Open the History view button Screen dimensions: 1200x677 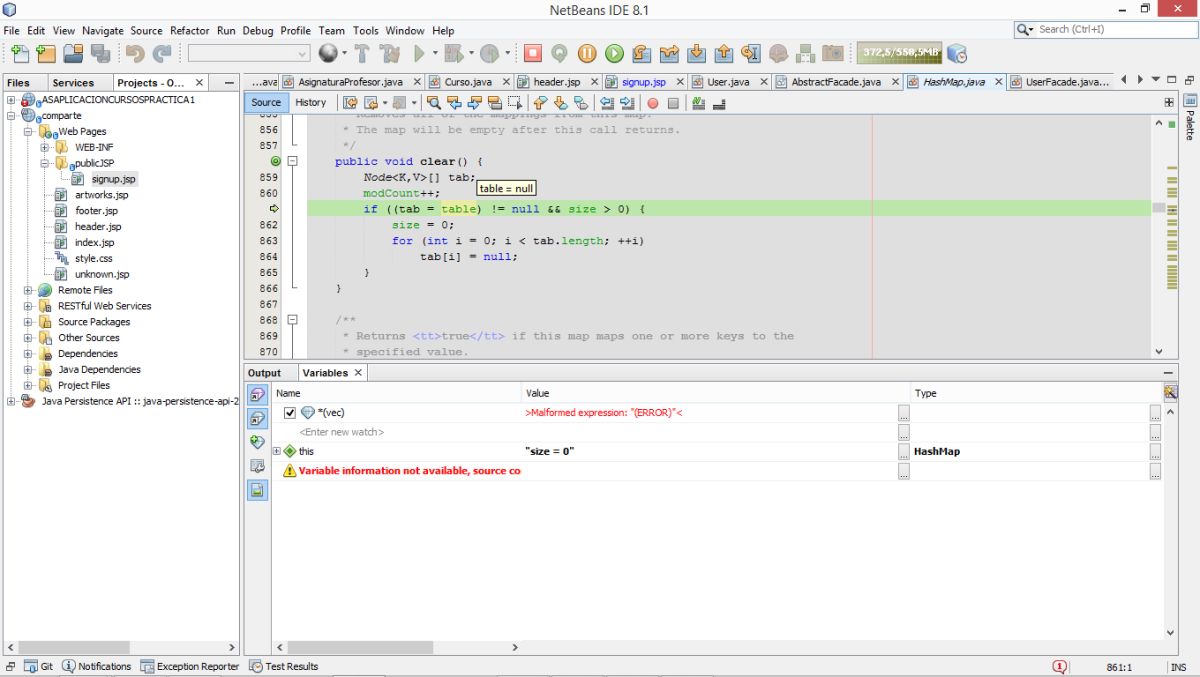coord(310,102)
